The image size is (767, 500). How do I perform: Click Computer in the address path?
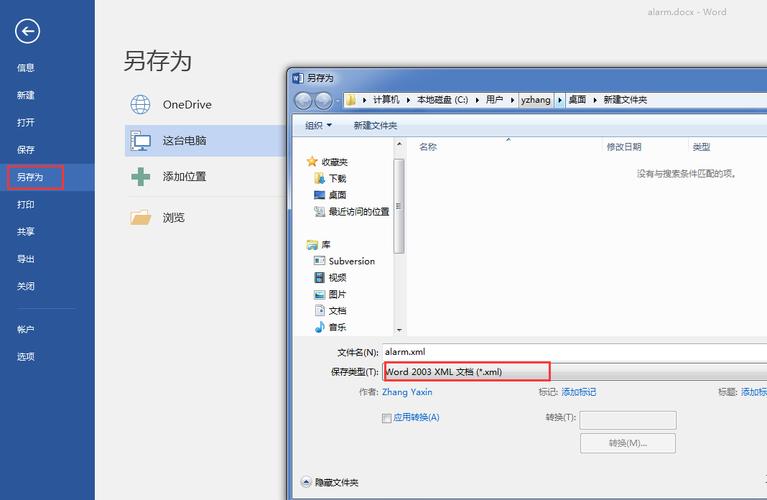coord(386,100)
